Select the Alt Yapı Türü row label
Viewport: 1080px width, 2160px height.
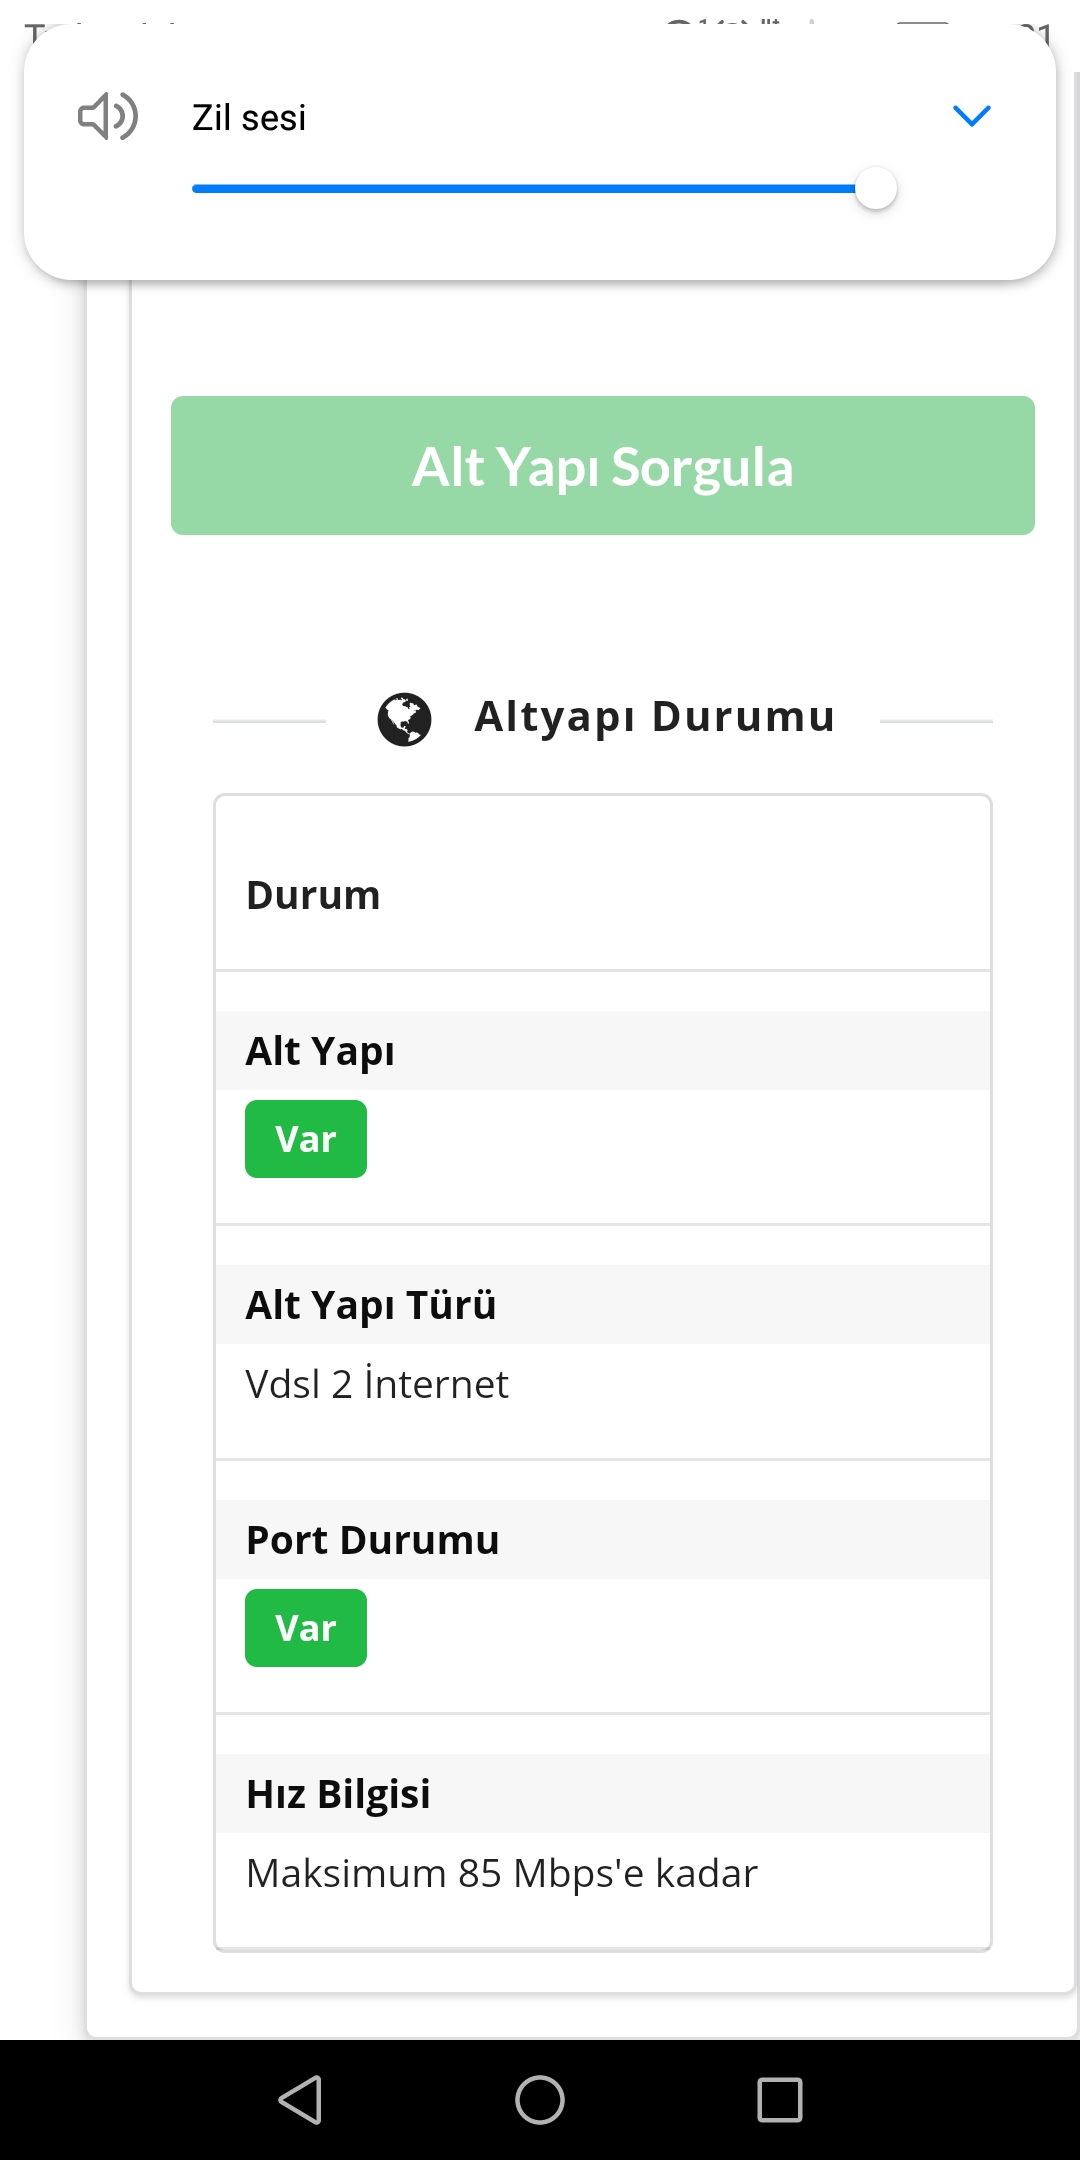[x=371, y=1305]
